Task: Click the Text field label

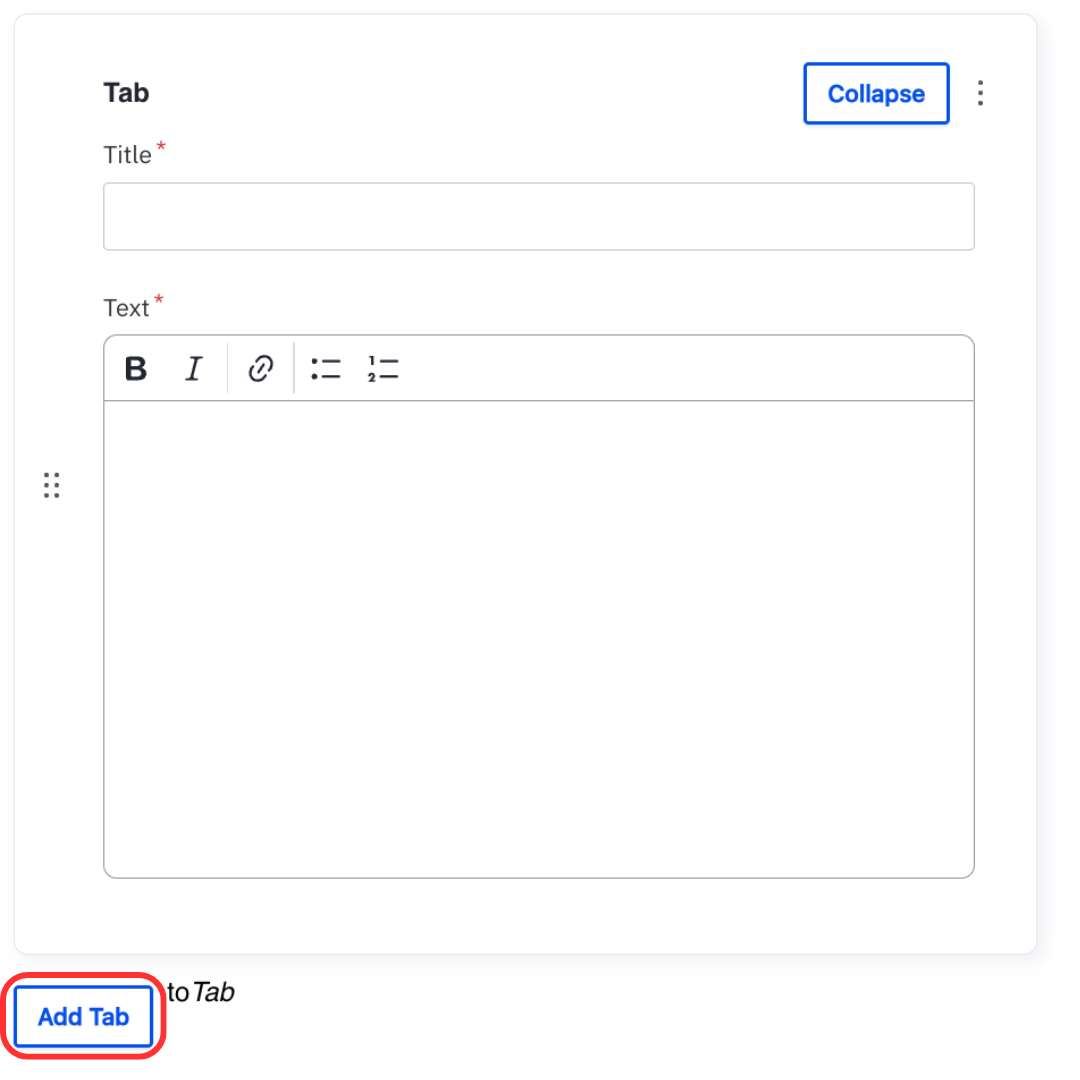Action: (x=126, y=309)
